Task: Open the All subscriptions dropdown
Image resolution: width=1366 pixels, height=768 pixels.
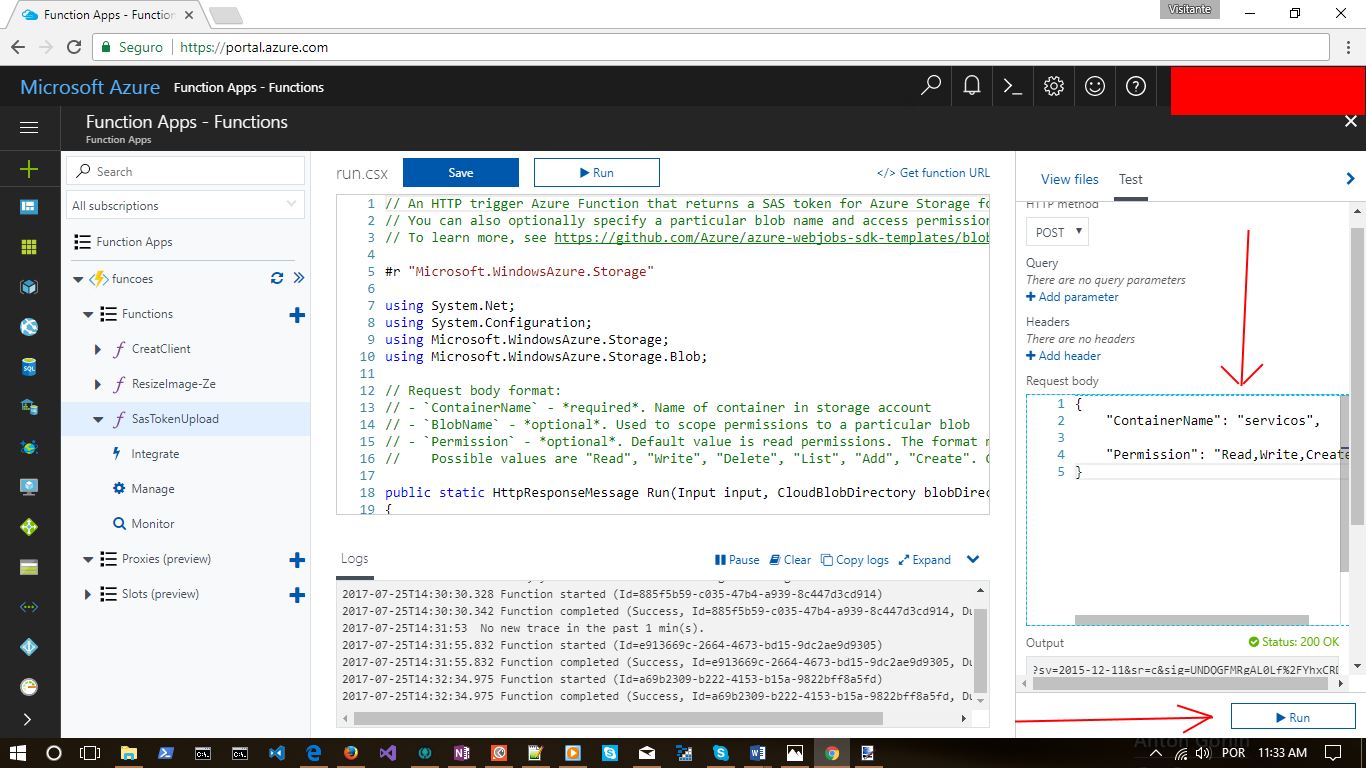Action: click(185, 205)
